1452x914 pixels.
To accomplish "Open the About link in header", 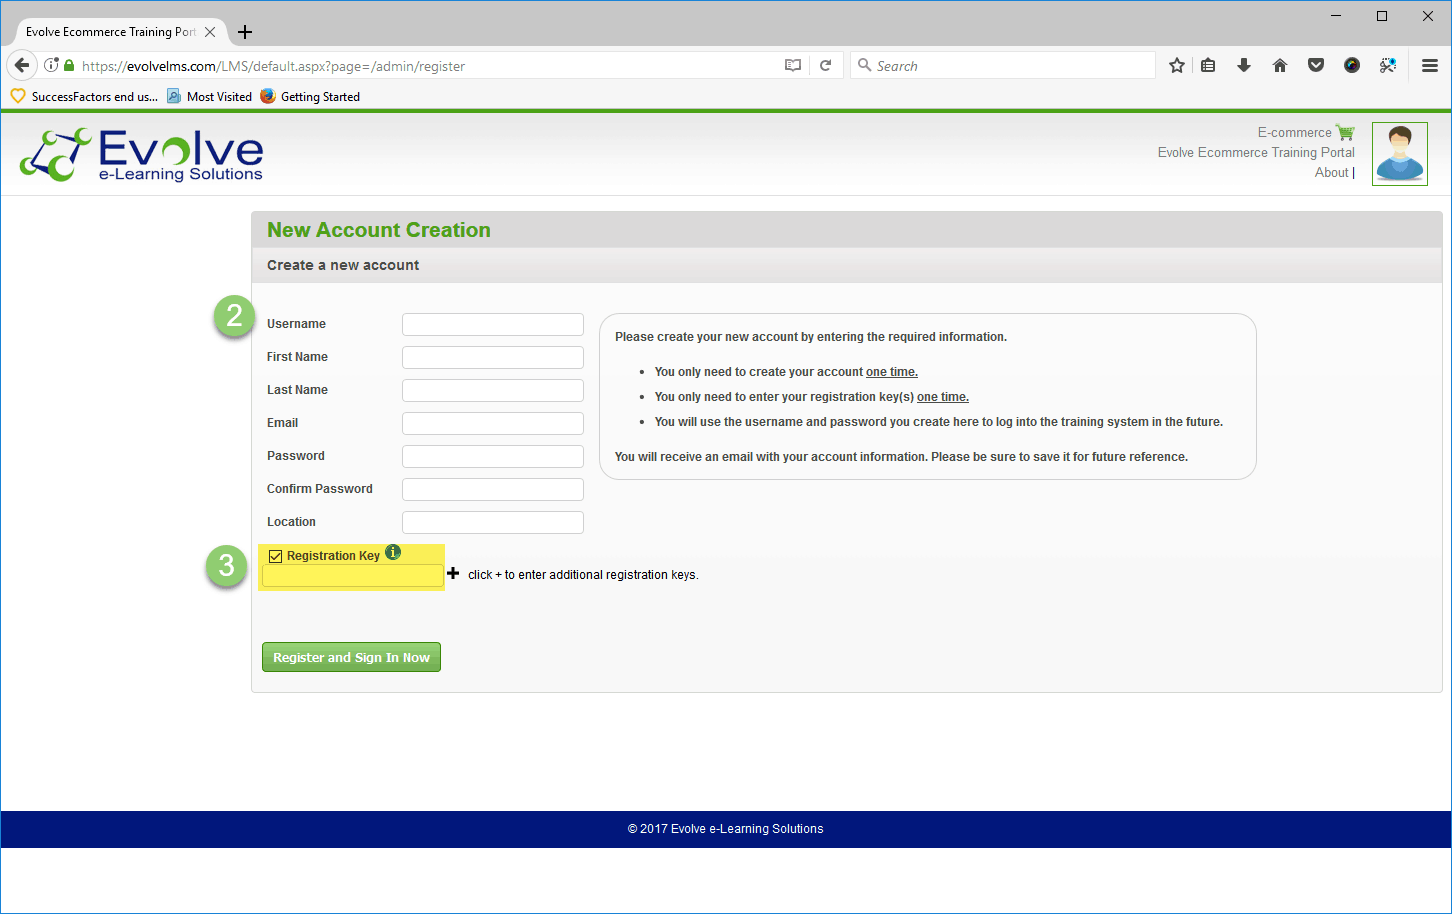I will click(x=1331, y=172).
